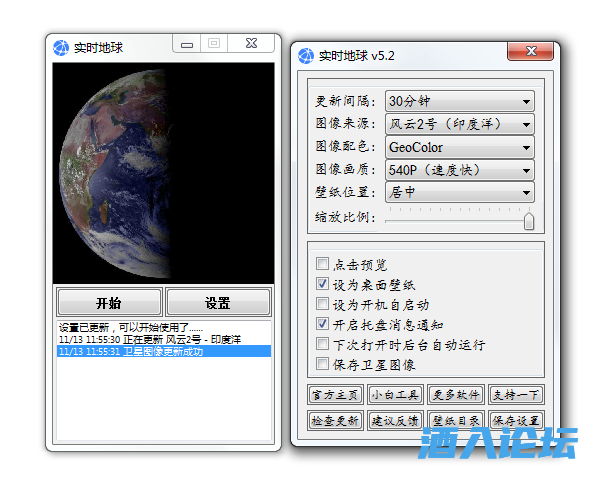Image resolution: width=592 pixels, height=485 pixels.
Task: Check the 保存卫星图像 option
Action: click(x=322, y=363)
